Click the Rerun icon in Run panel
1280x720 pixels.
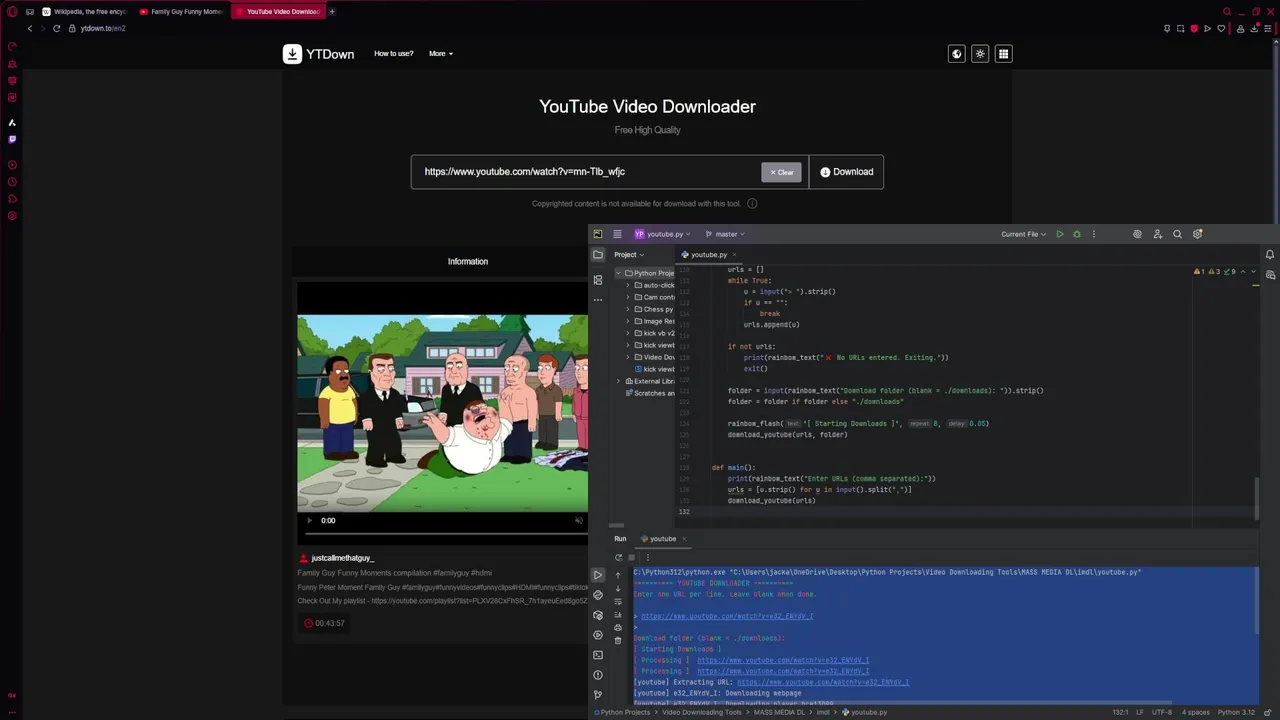click(618, 557)
